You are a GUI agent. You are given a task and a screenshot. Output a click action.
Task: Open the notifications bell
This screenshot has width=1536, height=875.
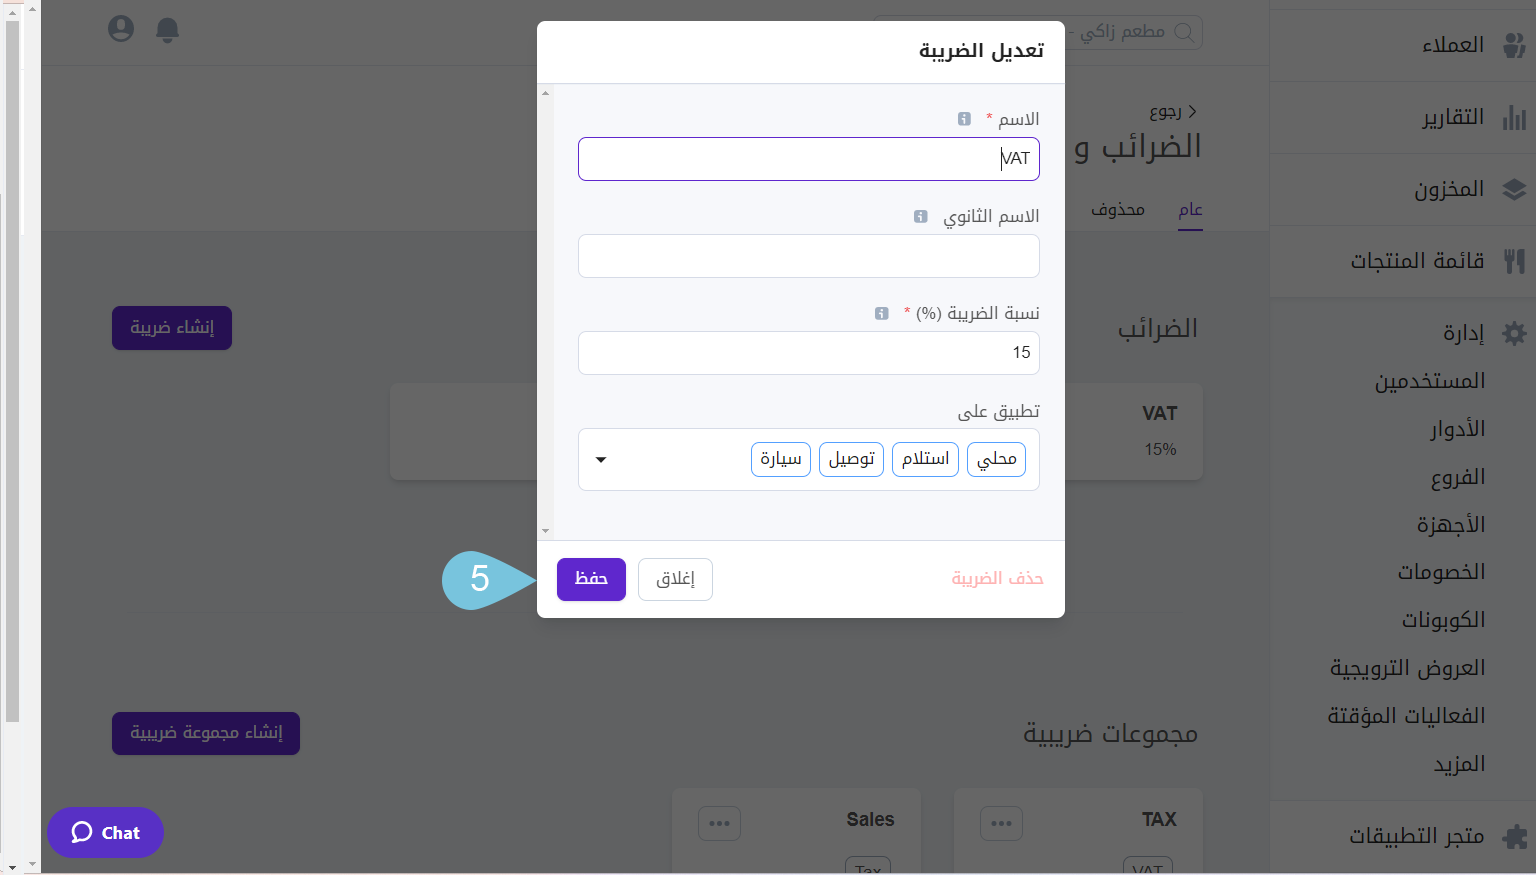tap(168, 30)
